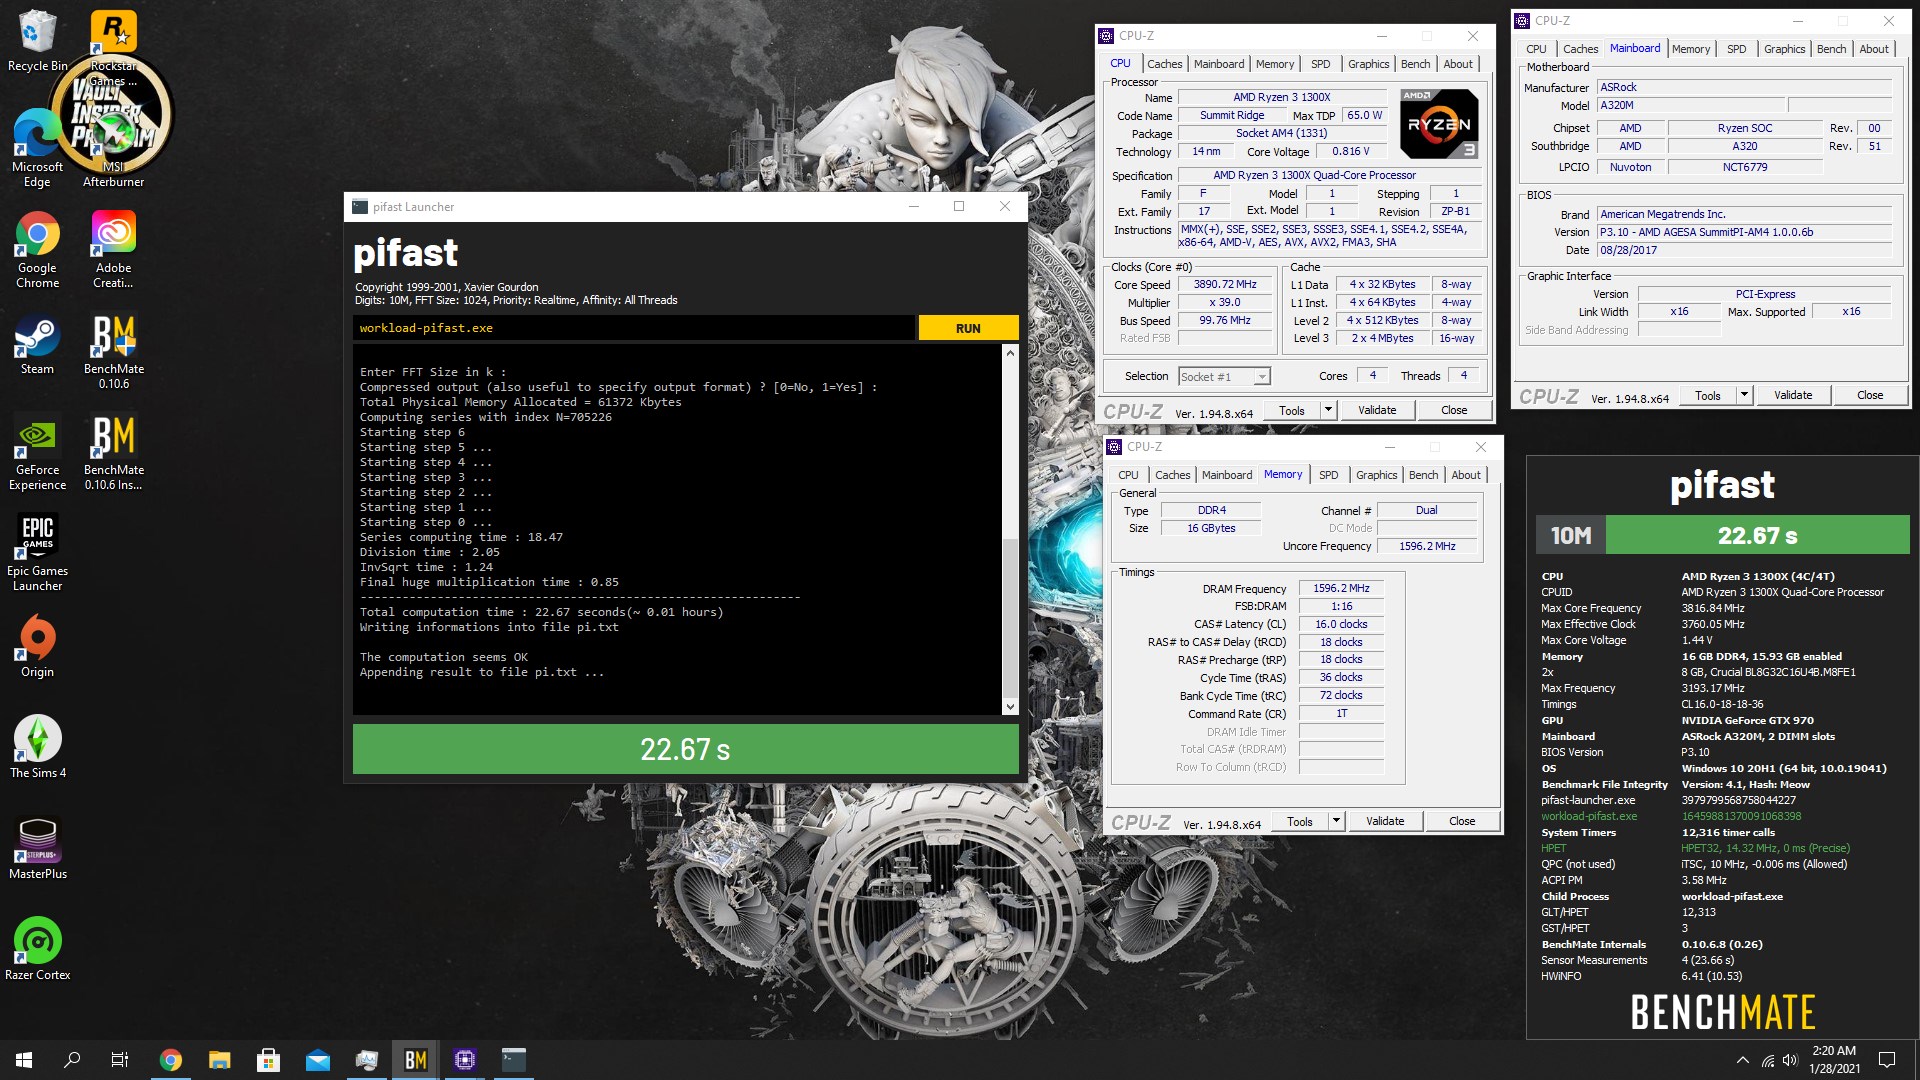Click Tools button in CPU tab window

click(1291, 410)
